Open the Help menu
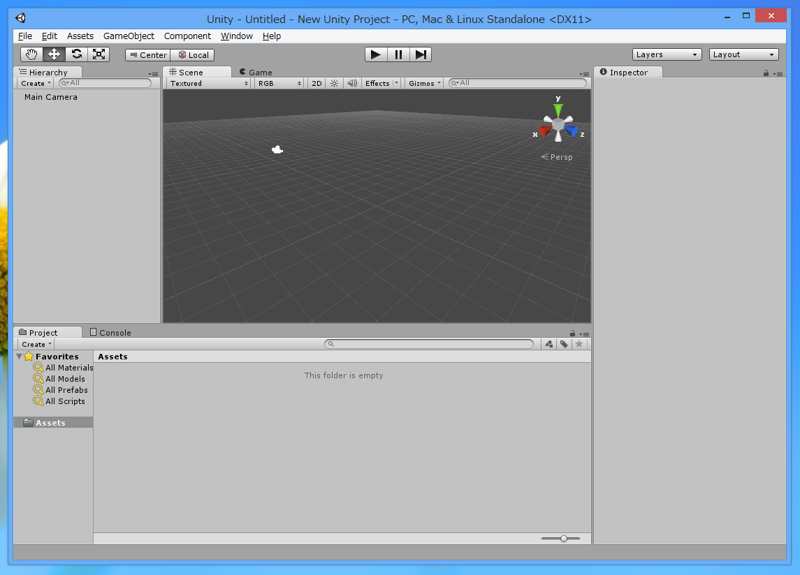Viewport: 800px width, 575px height. [271, 36]
